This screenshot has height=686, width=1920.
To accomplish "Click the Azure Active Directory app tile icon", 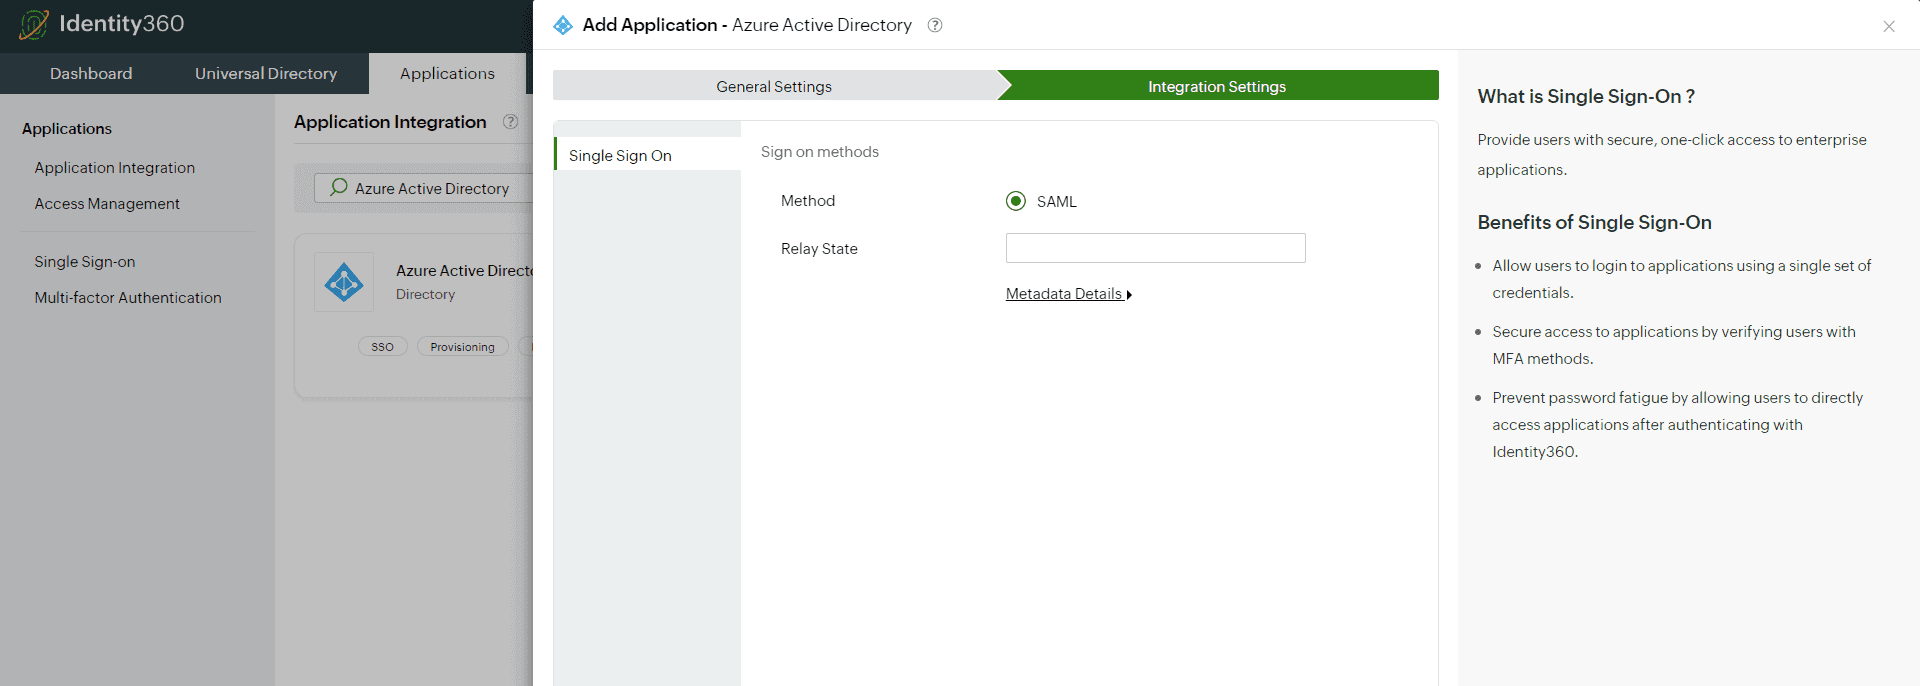I will click(x=344, y=282).
